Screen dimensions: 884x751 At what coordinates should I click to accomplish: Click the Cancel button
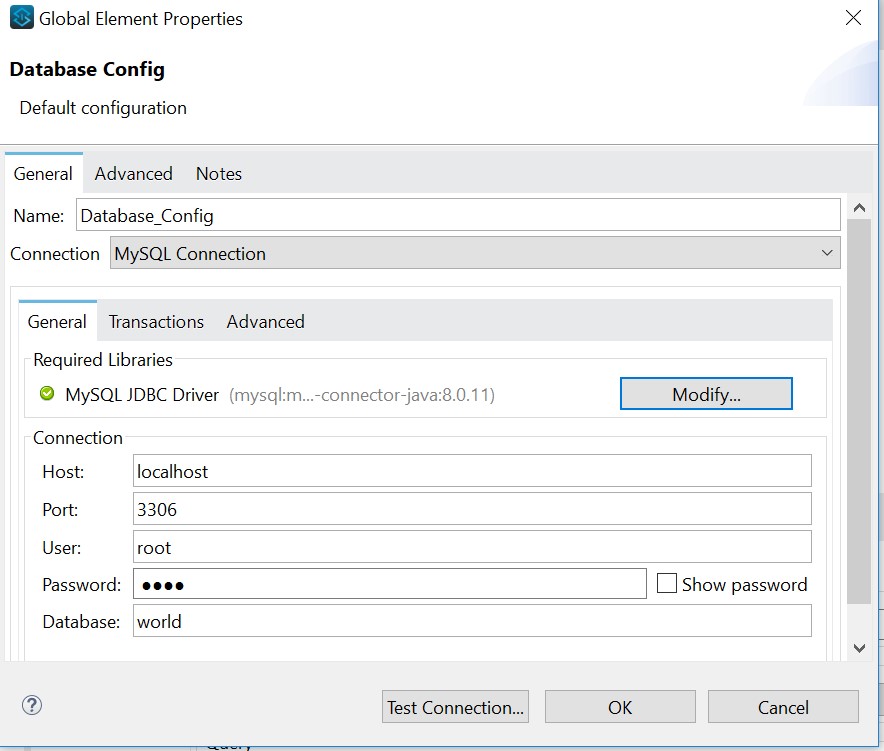point(783,706)
